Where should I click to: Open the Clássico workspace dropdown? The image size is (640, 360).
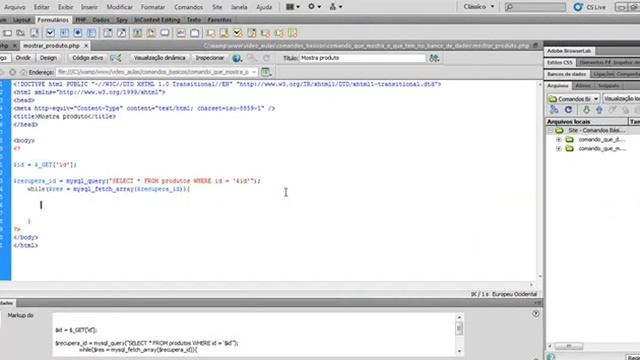click(479, 7)
